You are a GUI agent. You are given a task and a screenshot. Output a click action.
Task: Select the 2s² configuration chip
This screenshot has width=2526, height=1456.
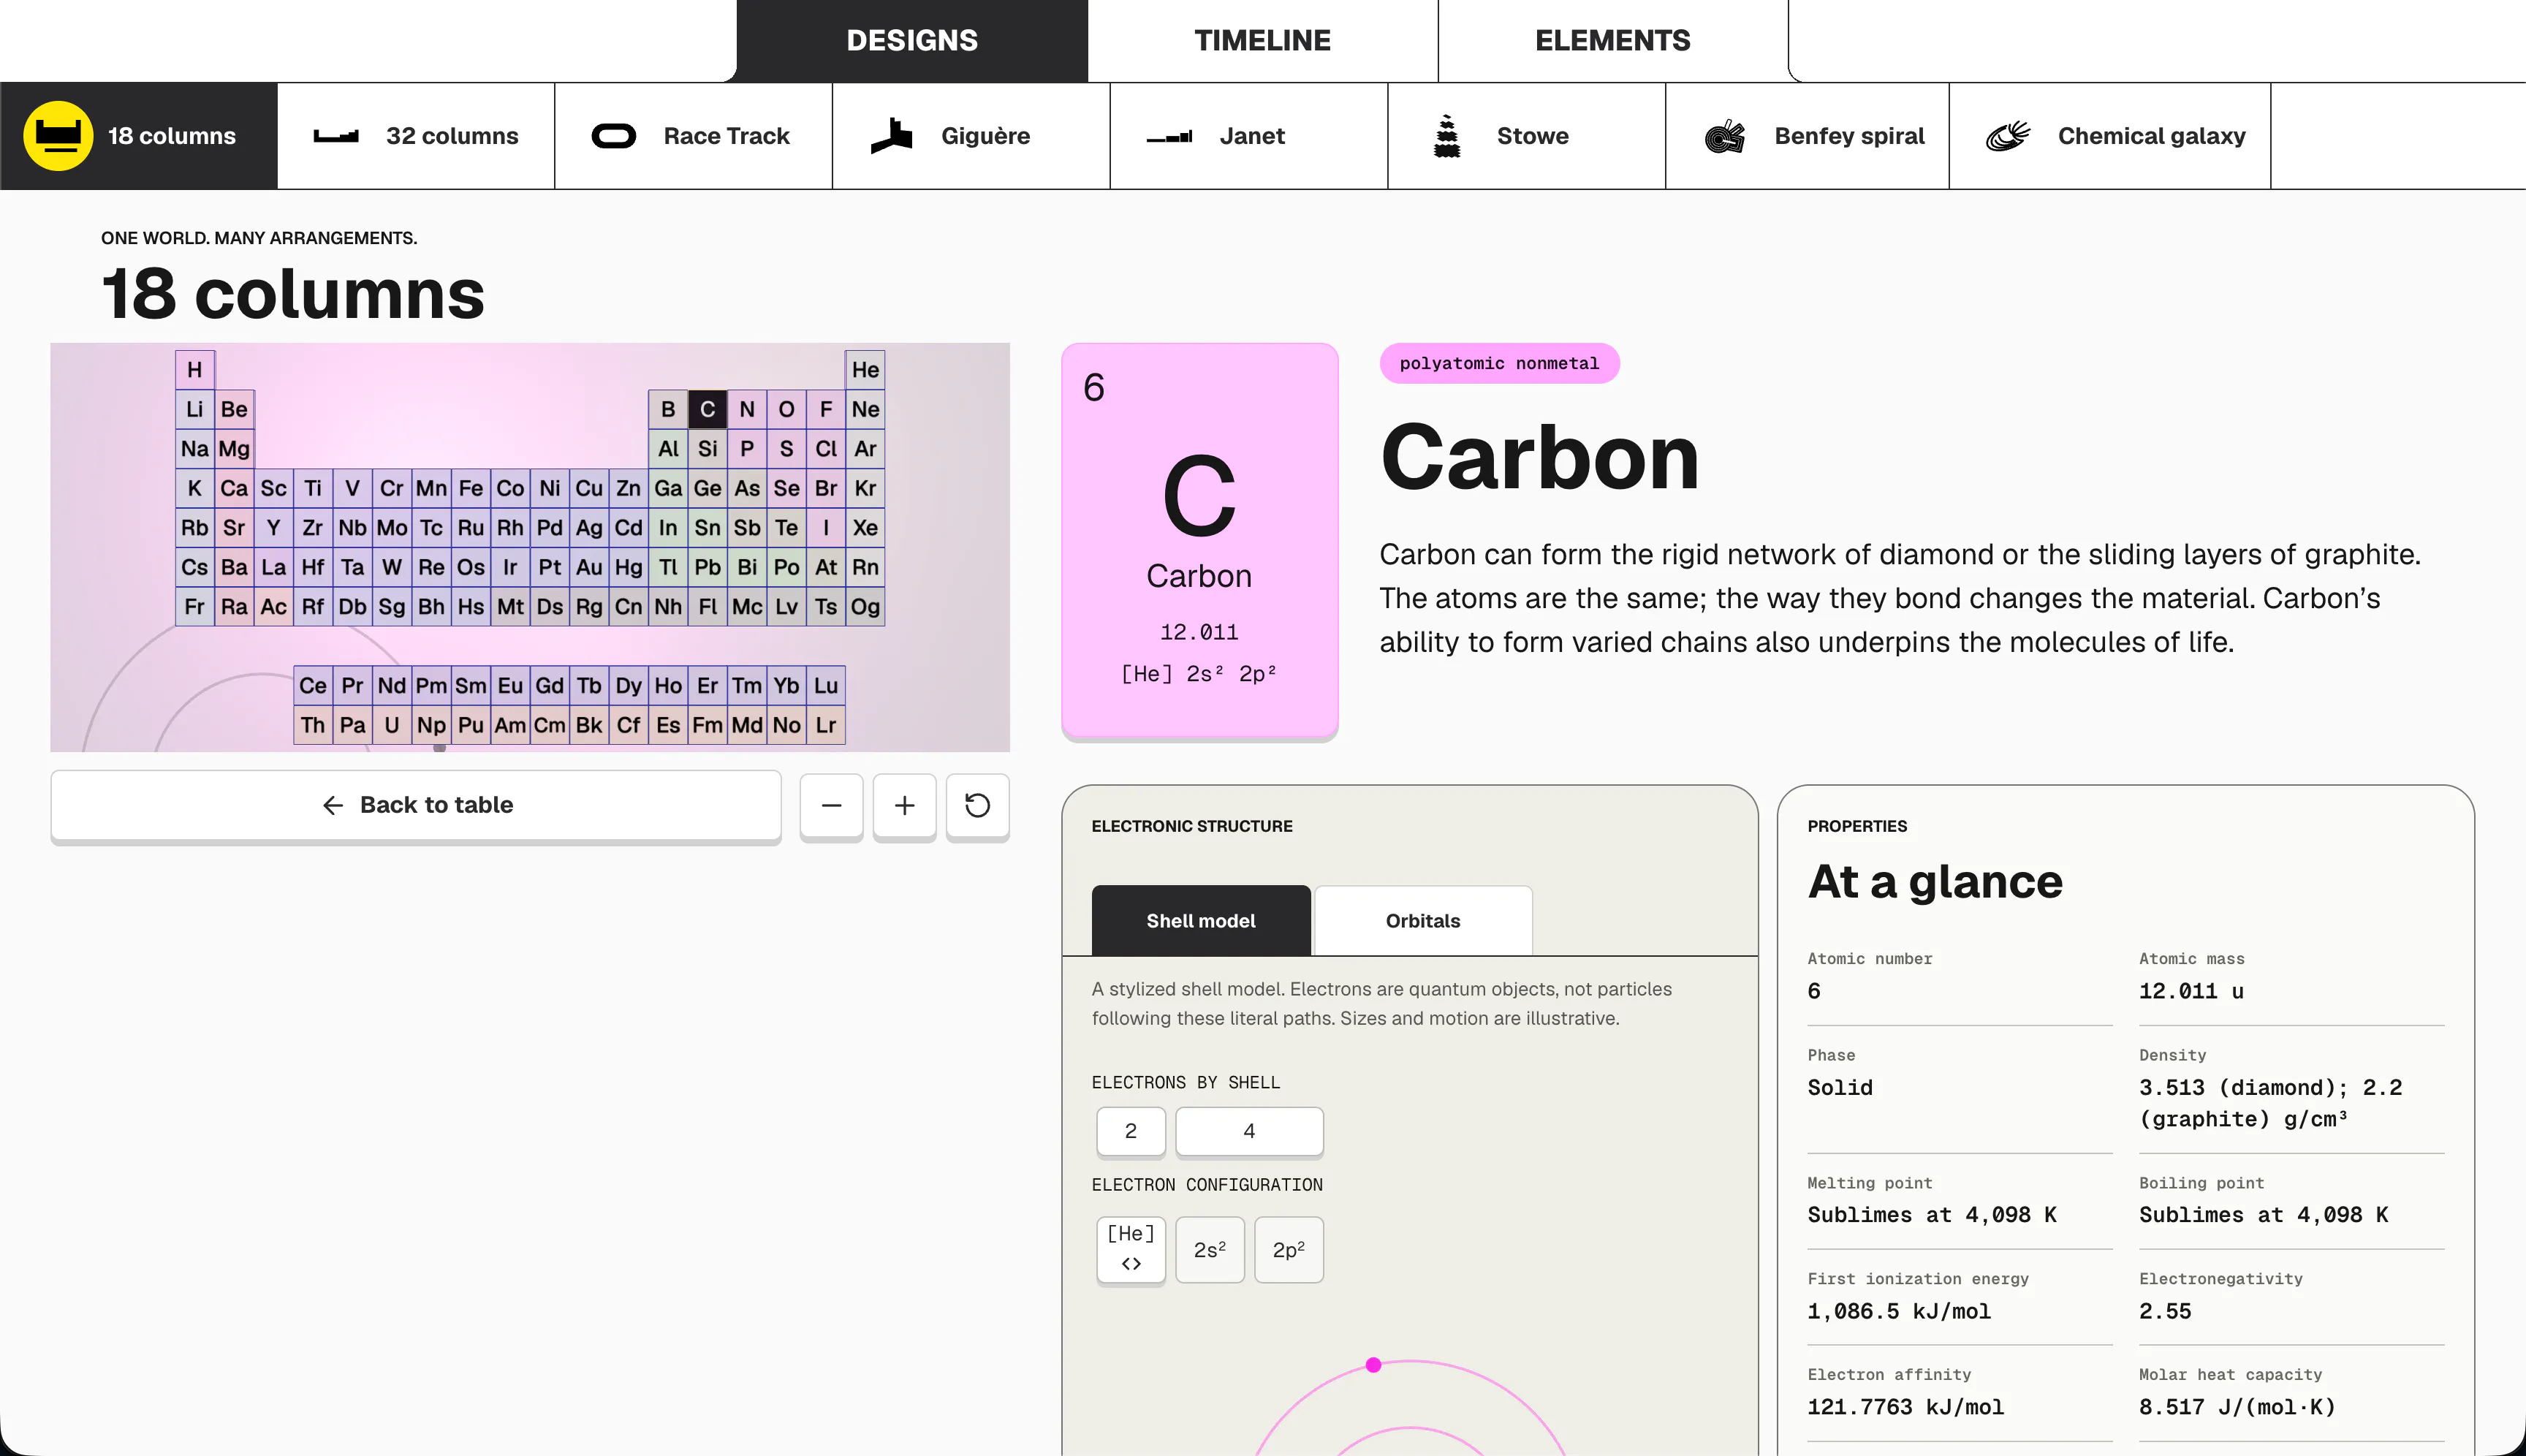1210,1250
